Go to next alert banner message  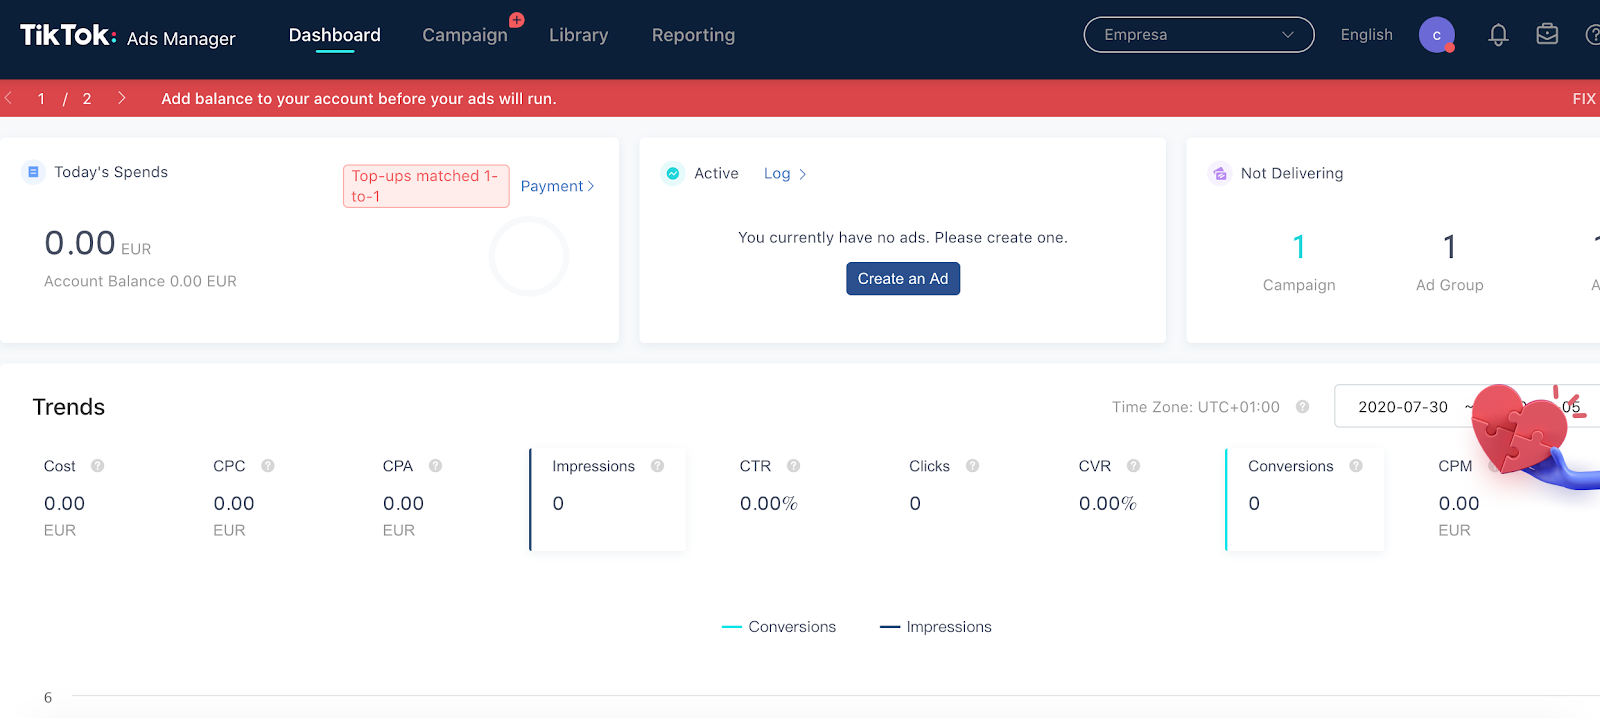[x=122, y=98]
